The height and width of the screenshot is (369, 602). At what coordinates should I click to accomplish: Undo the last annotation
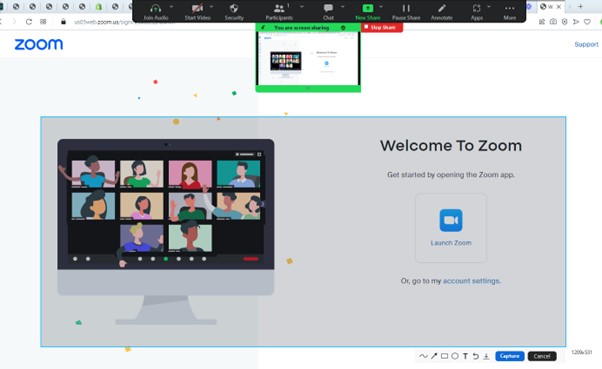pyautogui.click(x=476, y=356)
